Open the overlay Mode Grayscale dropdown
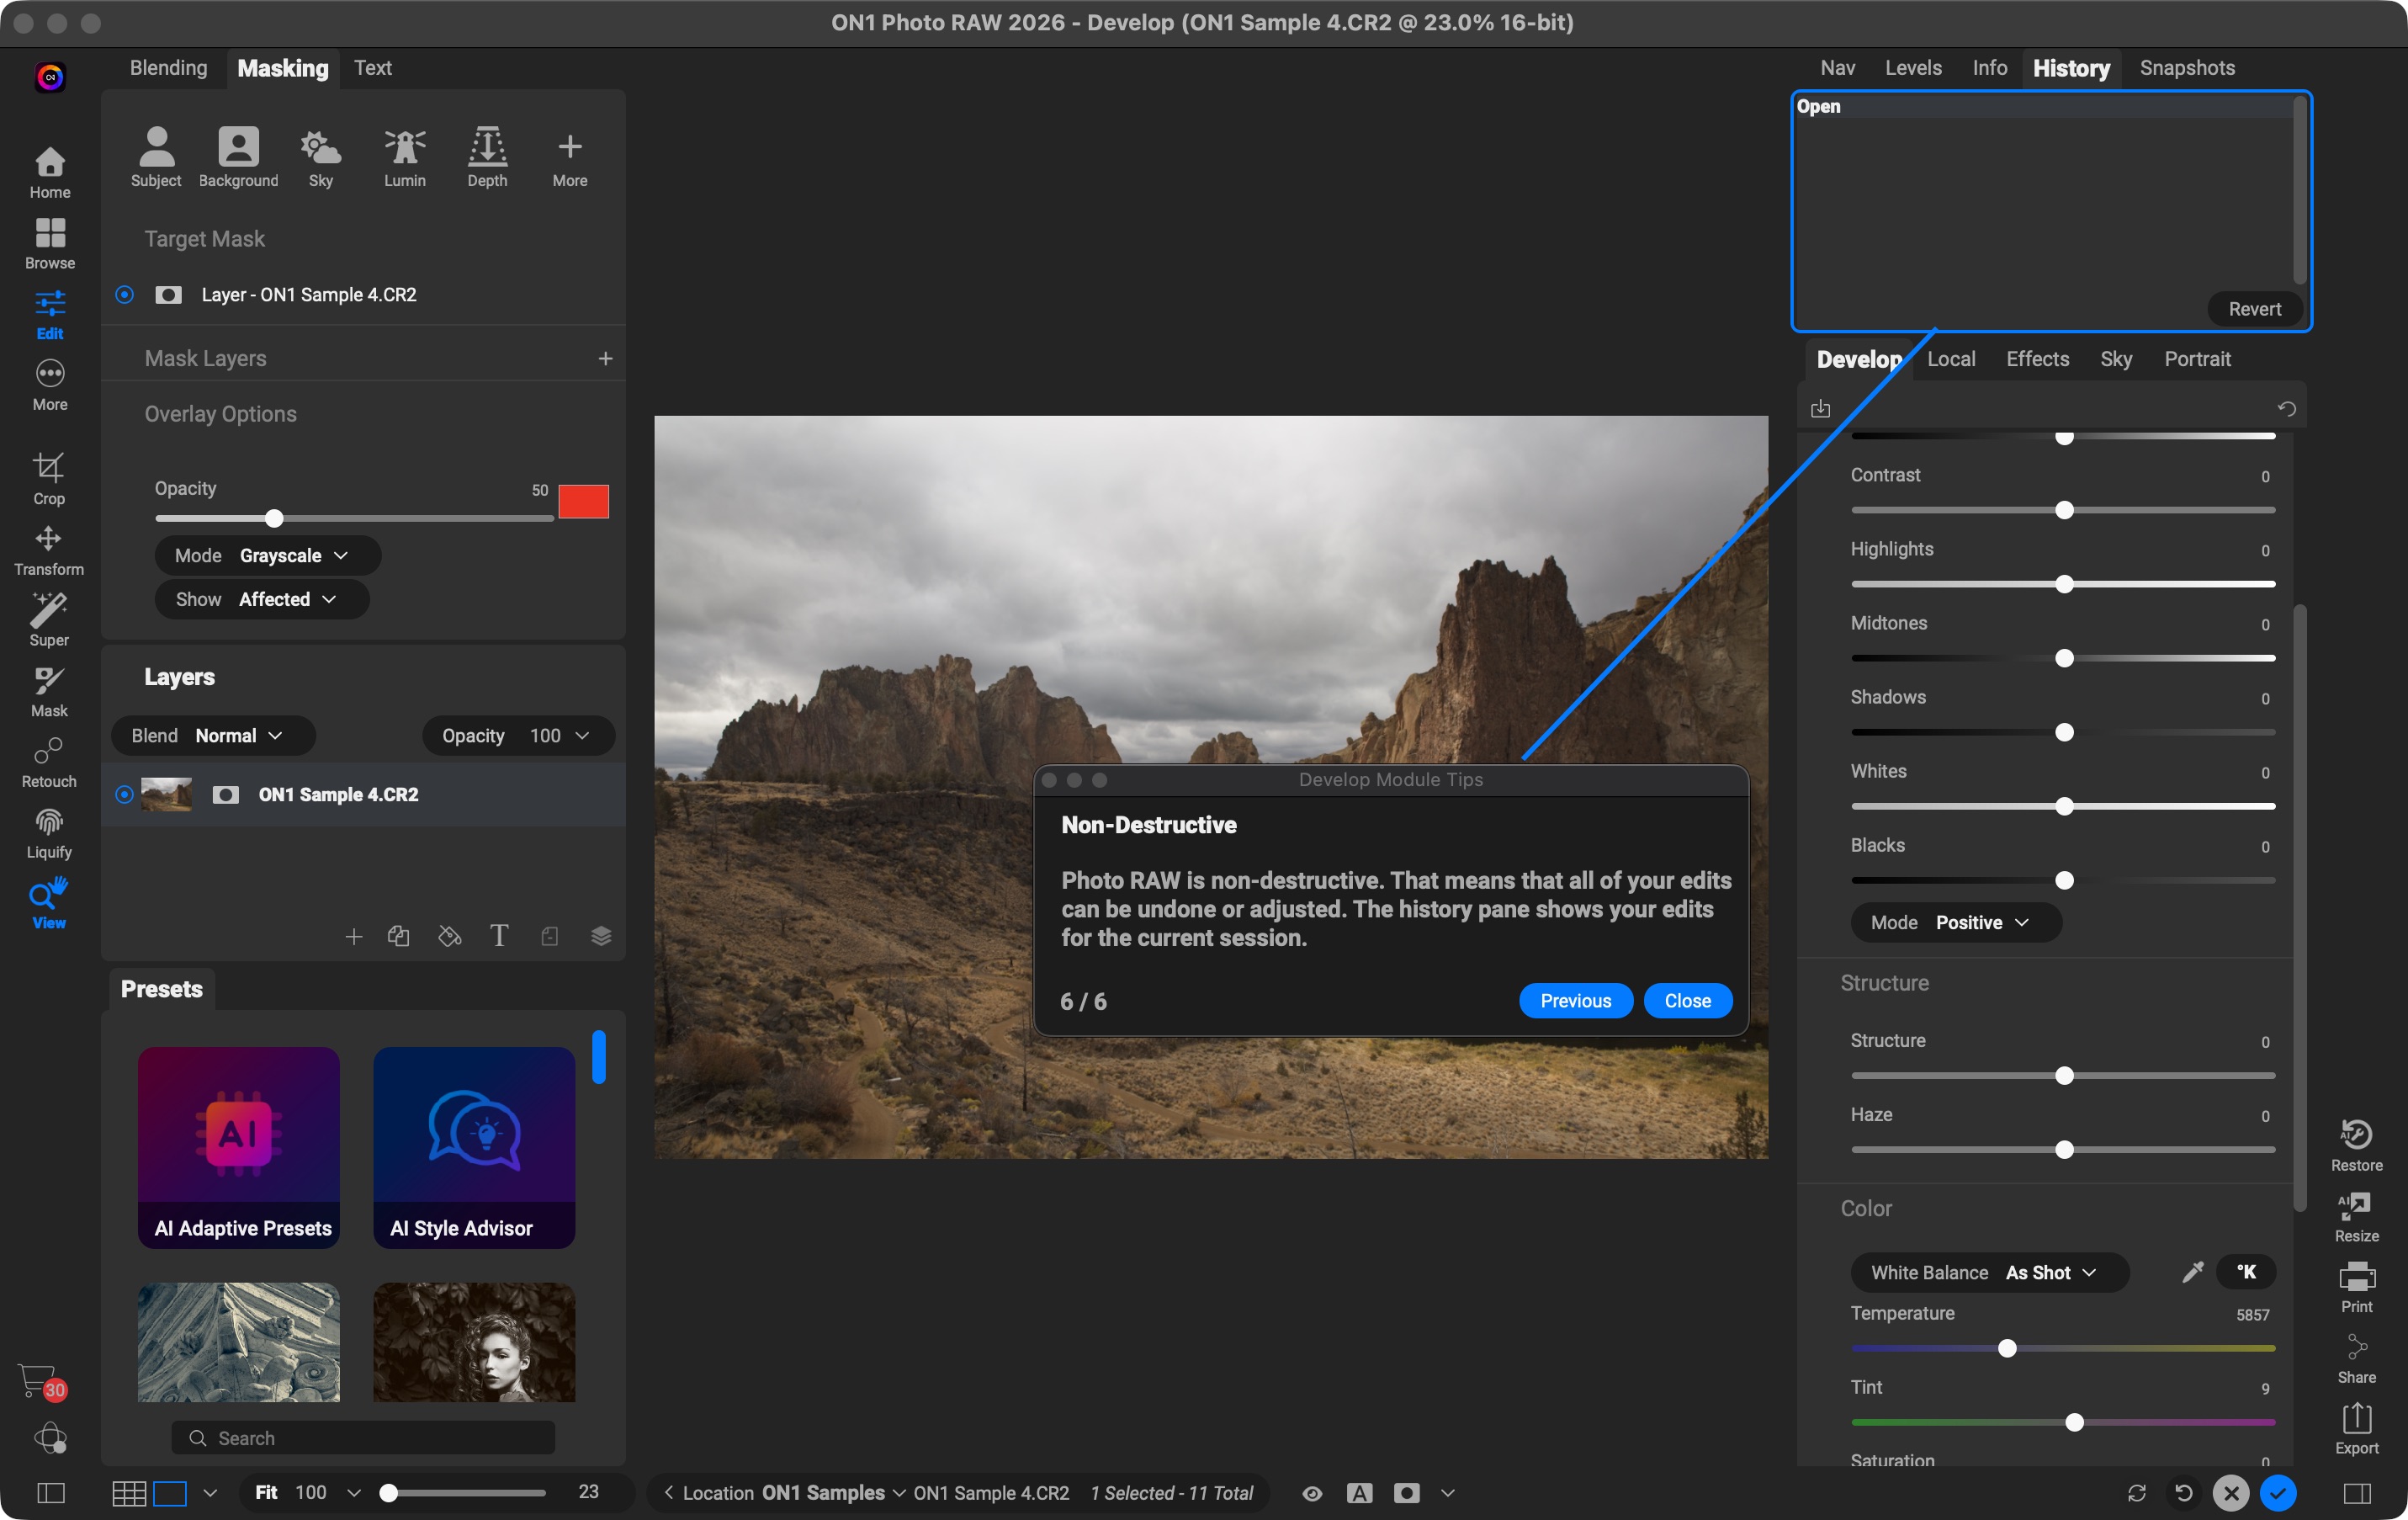 [267, 555]
